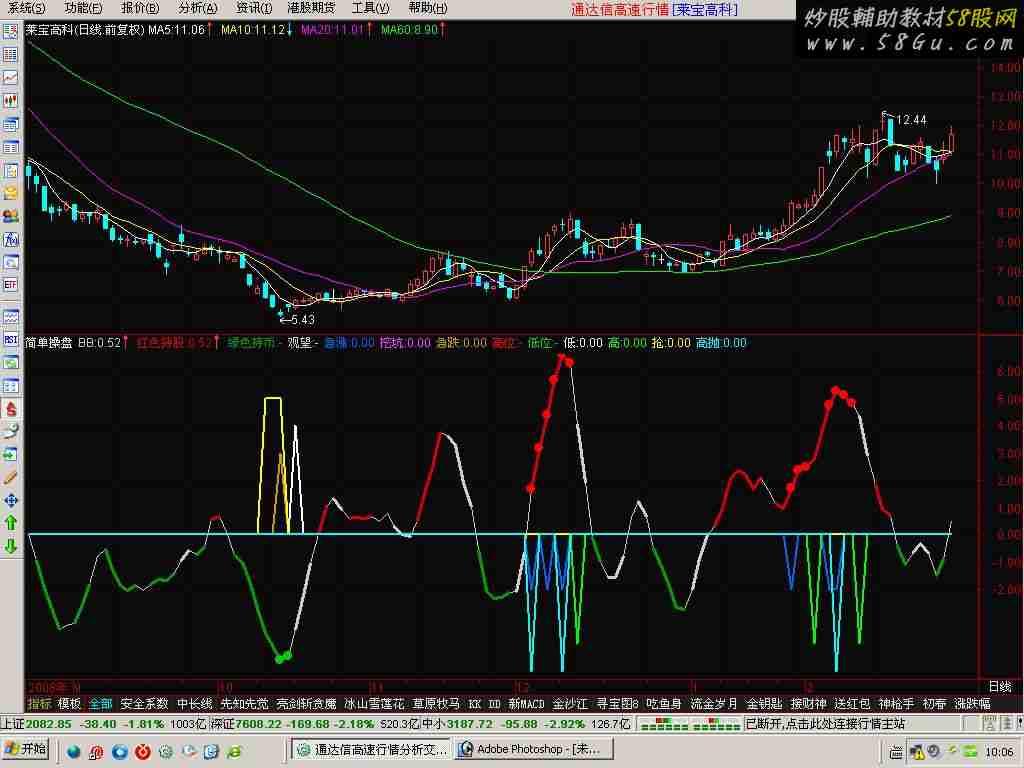Click the RSI indicator icon in left toolbar
Screen dimensions: 1024x768
tap(10, 340)
